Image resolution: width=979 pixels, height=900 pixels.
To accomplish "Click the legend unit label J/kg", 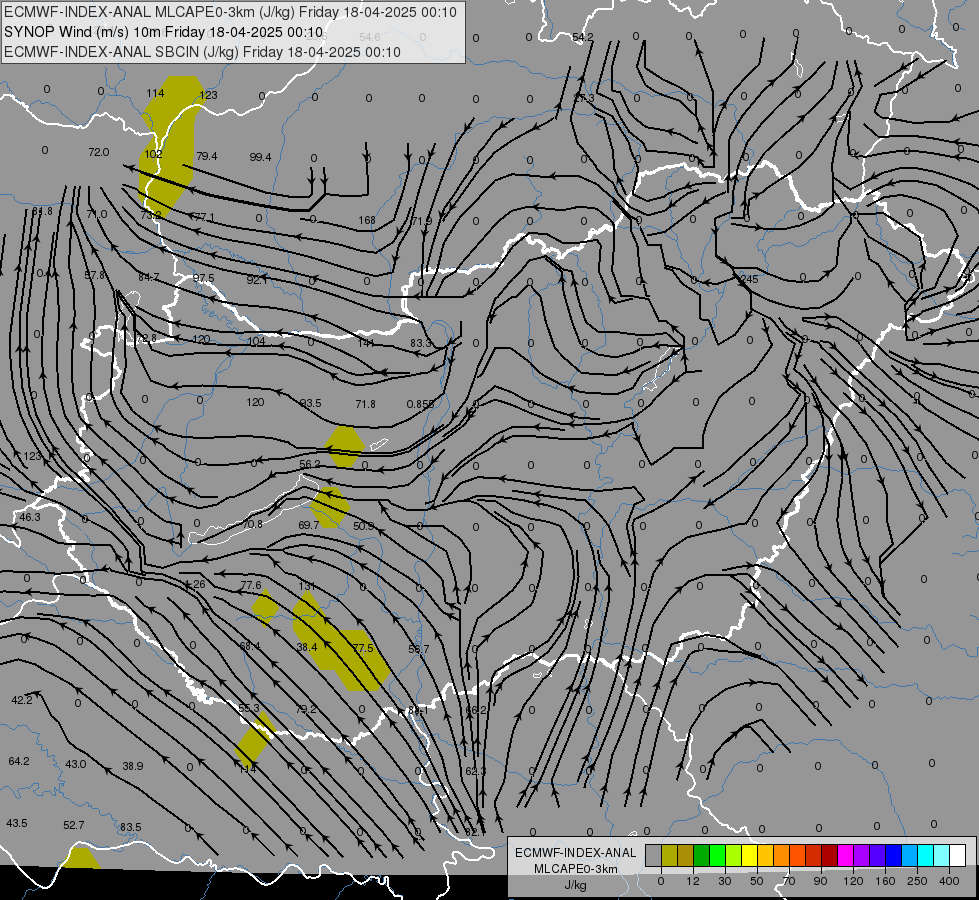I will 575,885.
